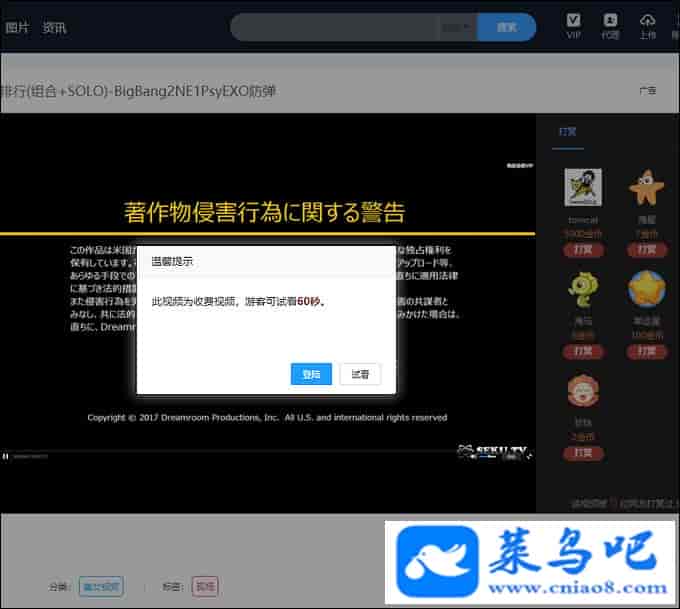
Task: Open the 资讯 navigation menu item
Action: (54, 27)
